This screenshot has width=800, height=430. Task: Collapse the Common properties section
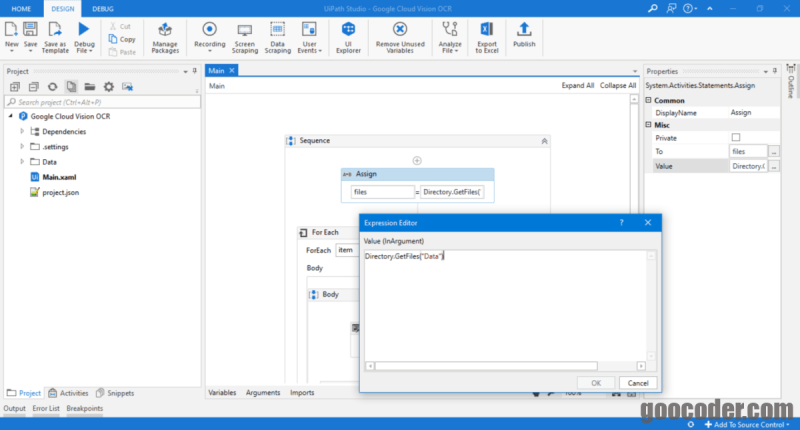tap(648, 100)
